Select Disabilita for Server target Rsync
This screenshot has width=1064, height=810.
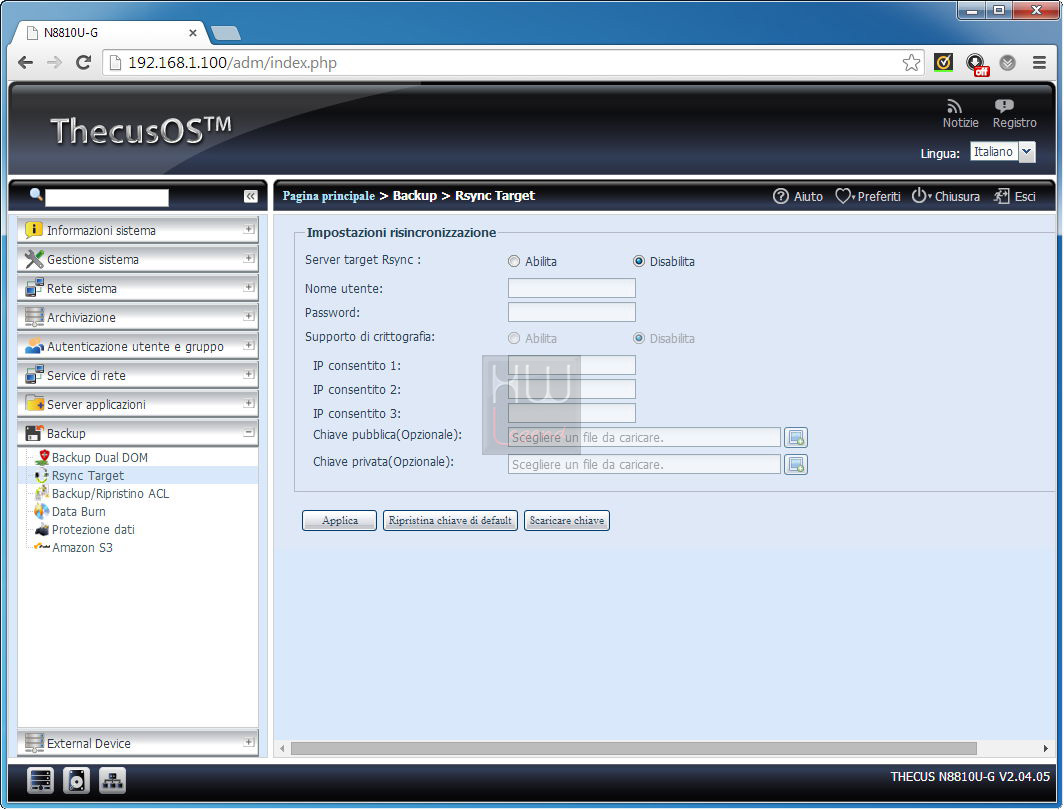[x=639, y=261]
